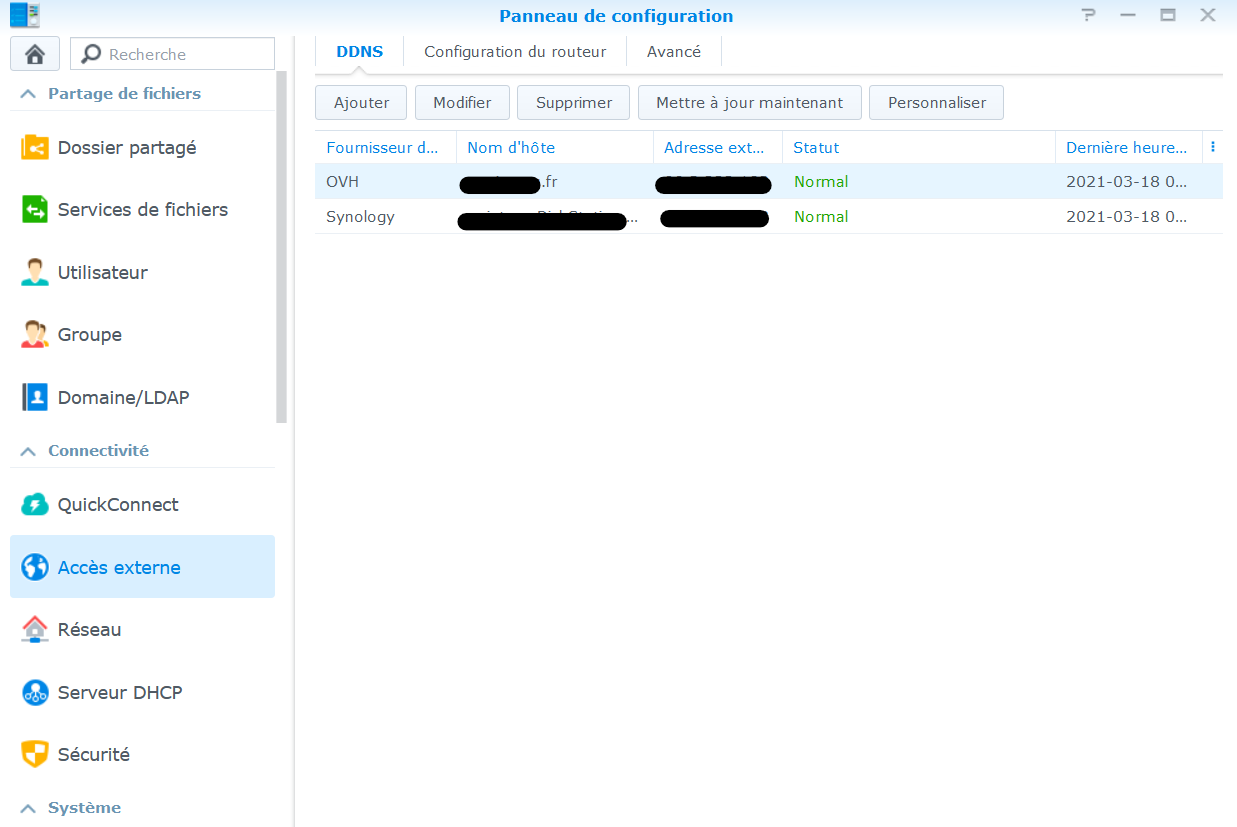Go to the home button
1237x827 pixels.
pos(35,54)
